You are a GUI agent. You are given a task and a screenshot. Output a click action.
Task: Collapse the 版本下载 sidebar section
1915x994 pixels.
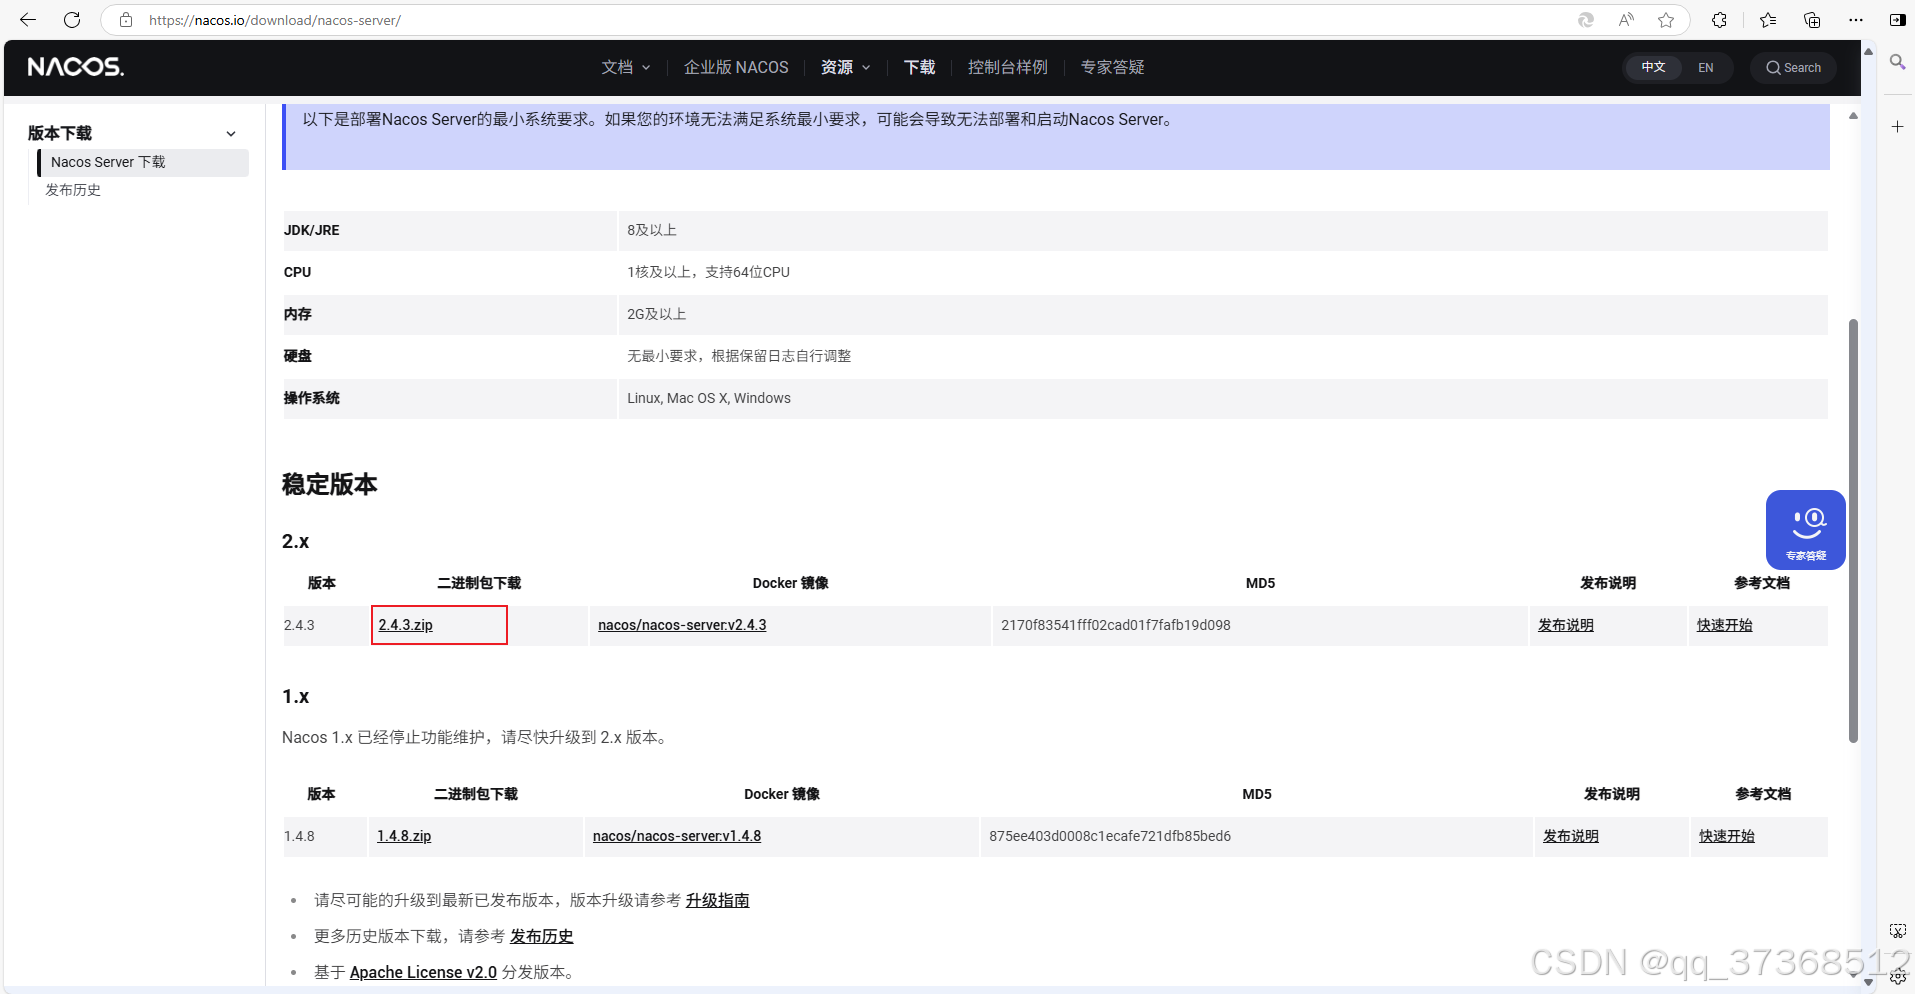tap(231, 134)
